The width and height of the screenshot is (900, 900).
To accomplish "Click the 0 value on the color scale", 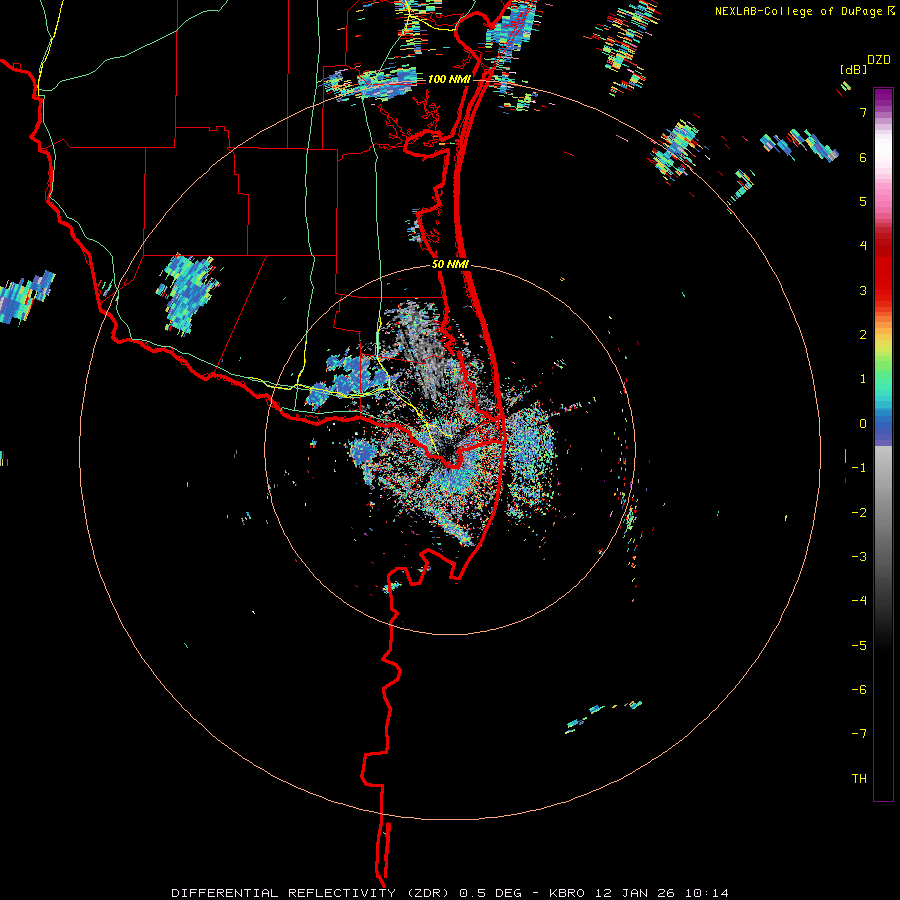I will pyautogui.click(x=863, y=424).
